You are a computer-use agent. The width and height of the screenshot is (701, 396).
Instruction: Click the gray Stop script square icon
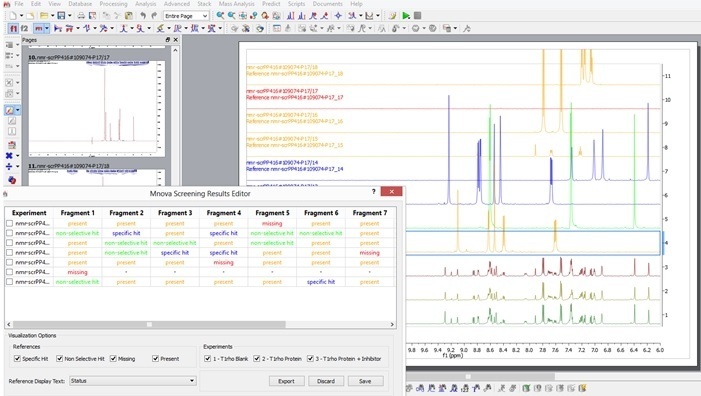click(x=417, y=16)
